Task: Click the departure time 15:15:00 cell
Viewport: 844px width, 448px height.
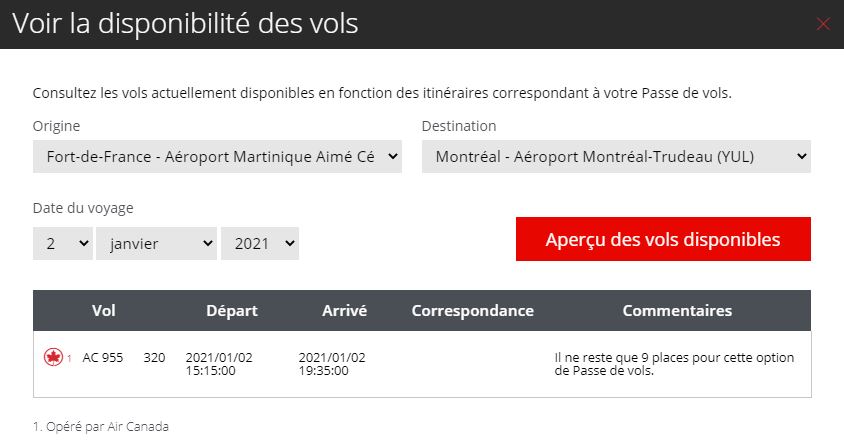Action: point(211,371)
